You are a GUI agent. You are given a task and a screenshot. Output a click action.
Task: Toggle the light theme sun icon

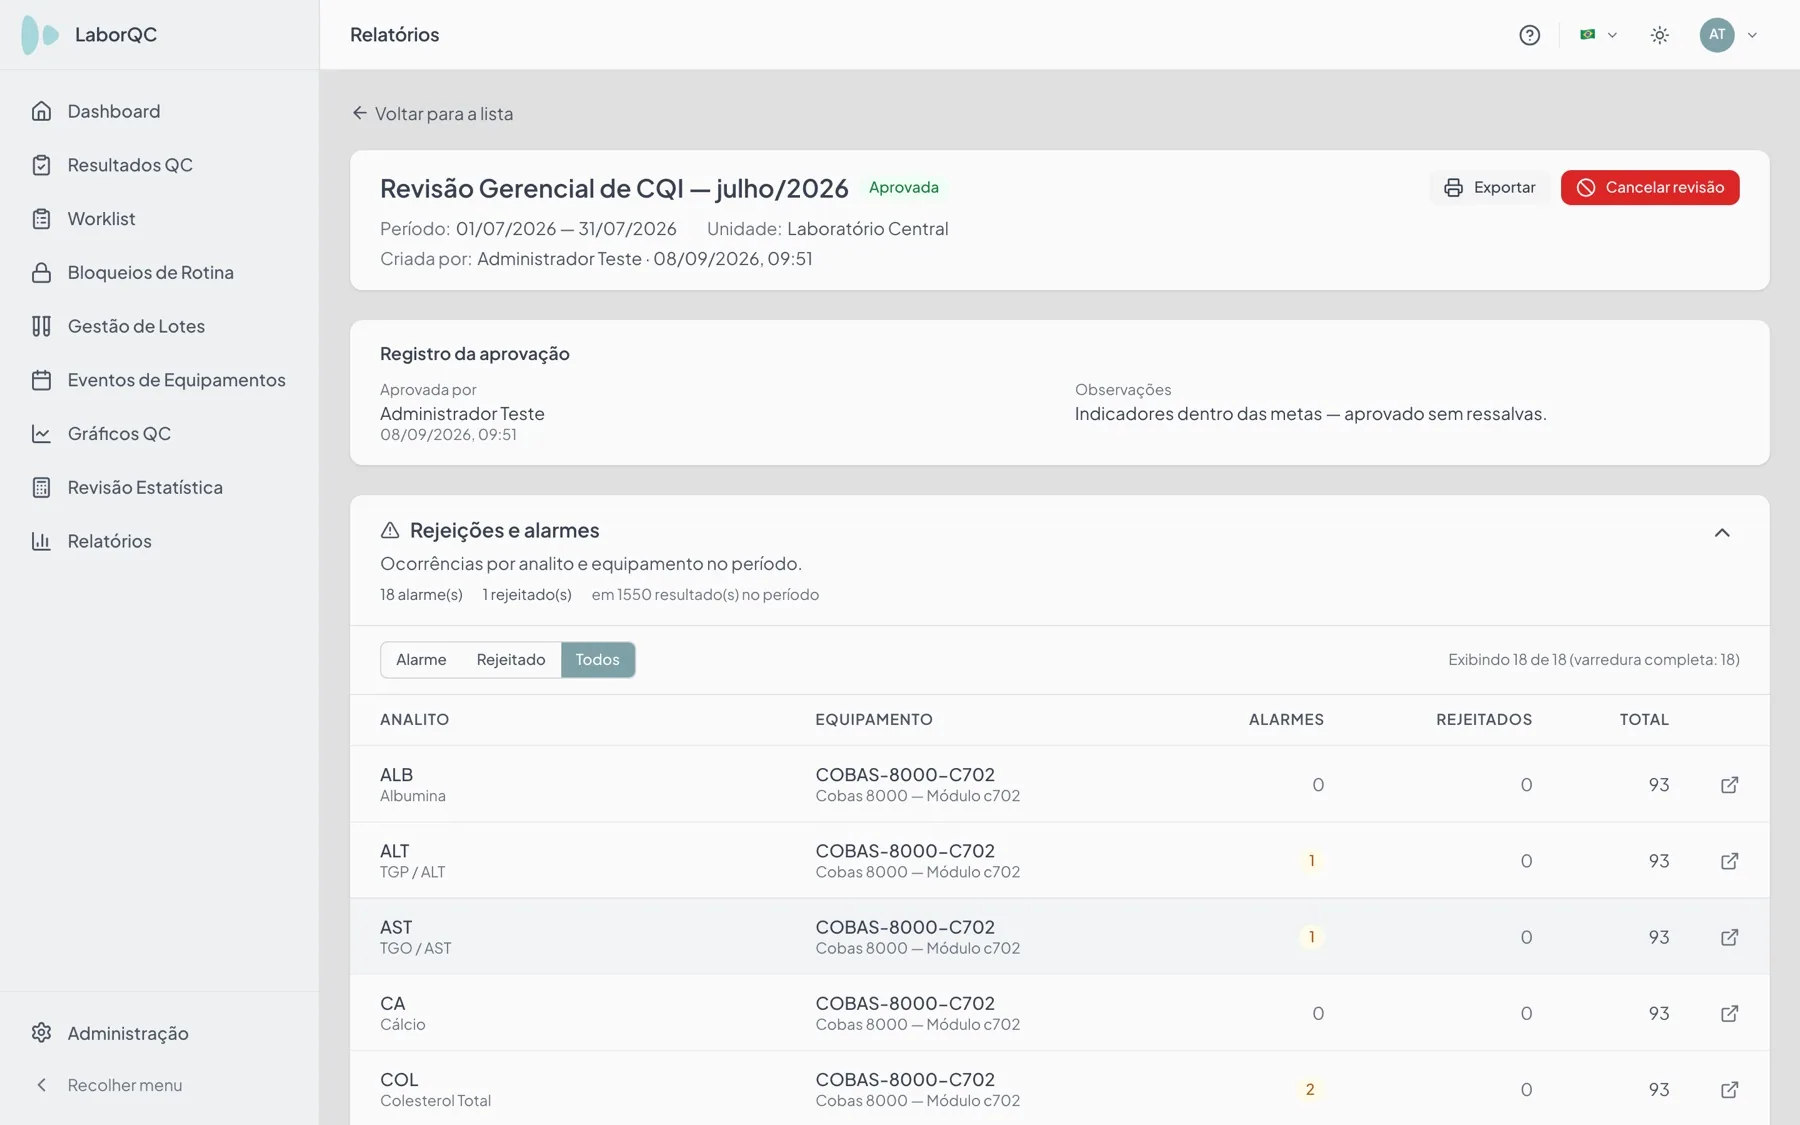1660,35
